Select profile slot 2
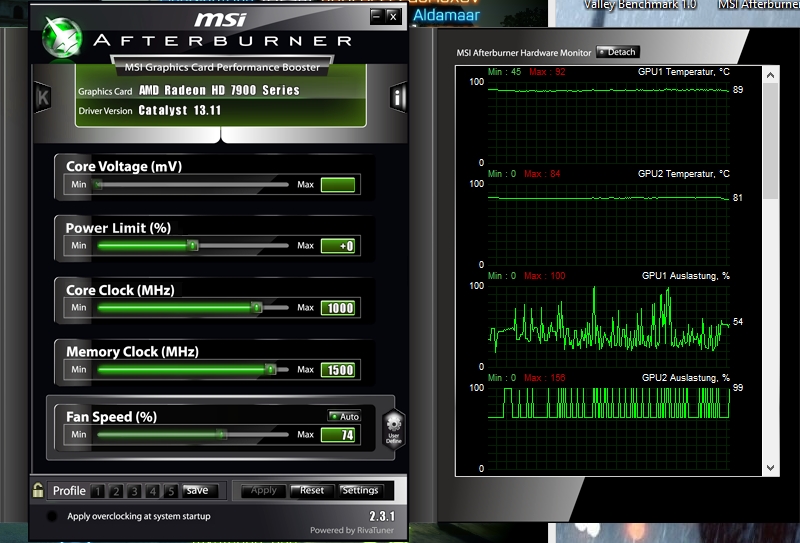Image resolution: width=800 pixels, height=543 pixels. coord(116,491)
